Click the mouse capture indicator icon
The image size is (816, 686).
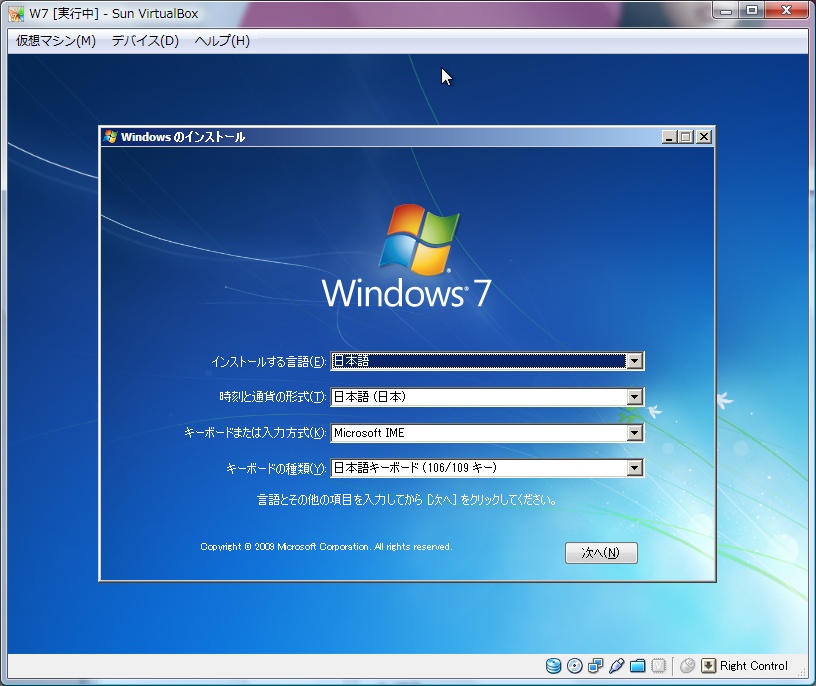(687, 666)
